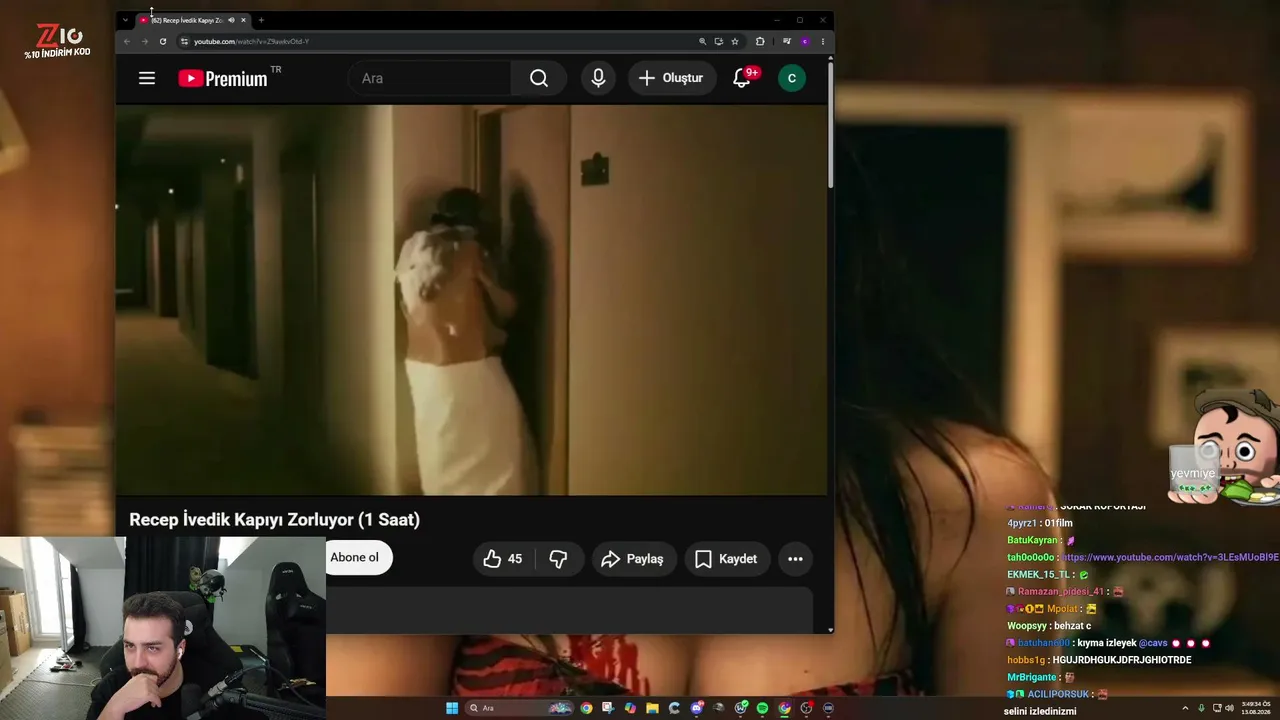Reload the YouTube page
The image size is (1280, 720).
tap(163, 41)
